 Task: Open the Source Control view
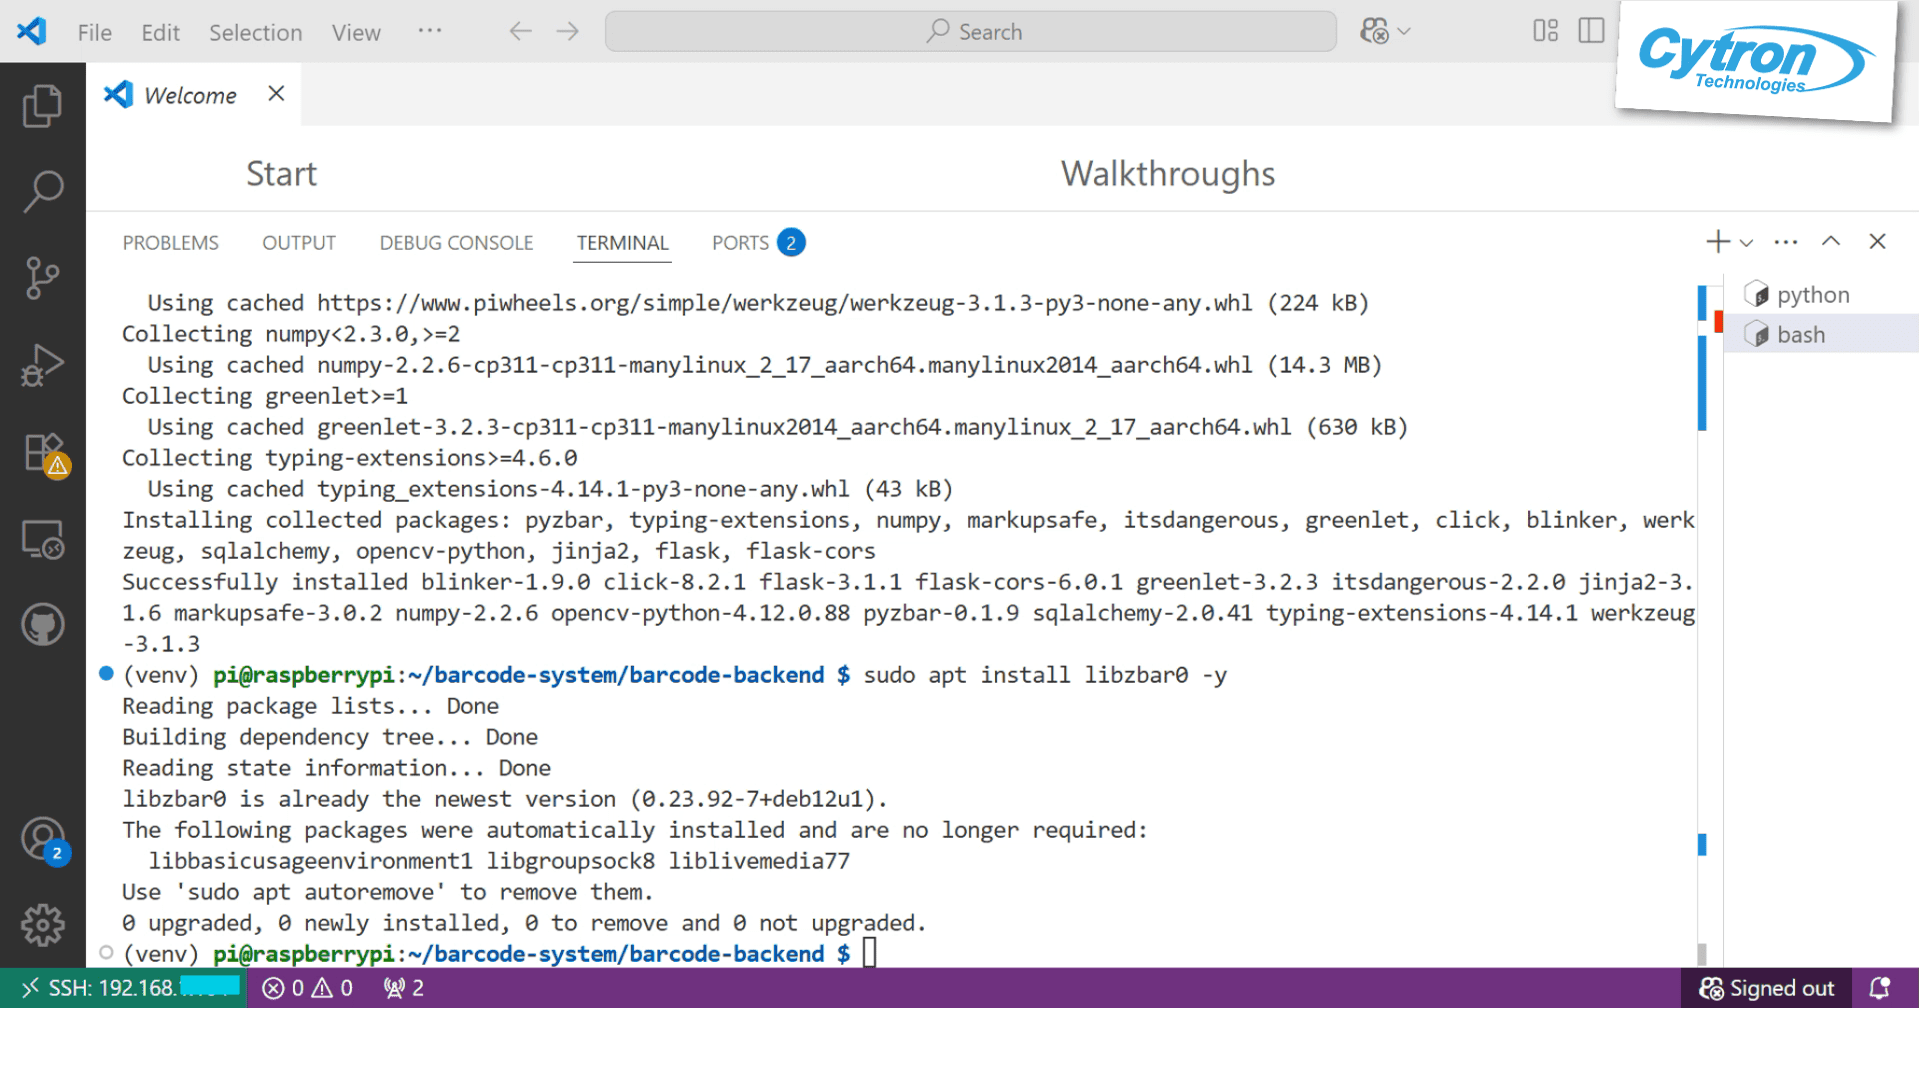42,278
